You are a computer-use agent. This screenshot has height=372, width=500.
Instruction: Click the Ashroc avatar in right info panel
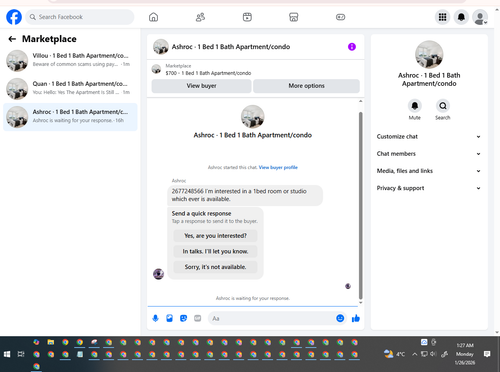pyautogui.click(x=429, y=54)
